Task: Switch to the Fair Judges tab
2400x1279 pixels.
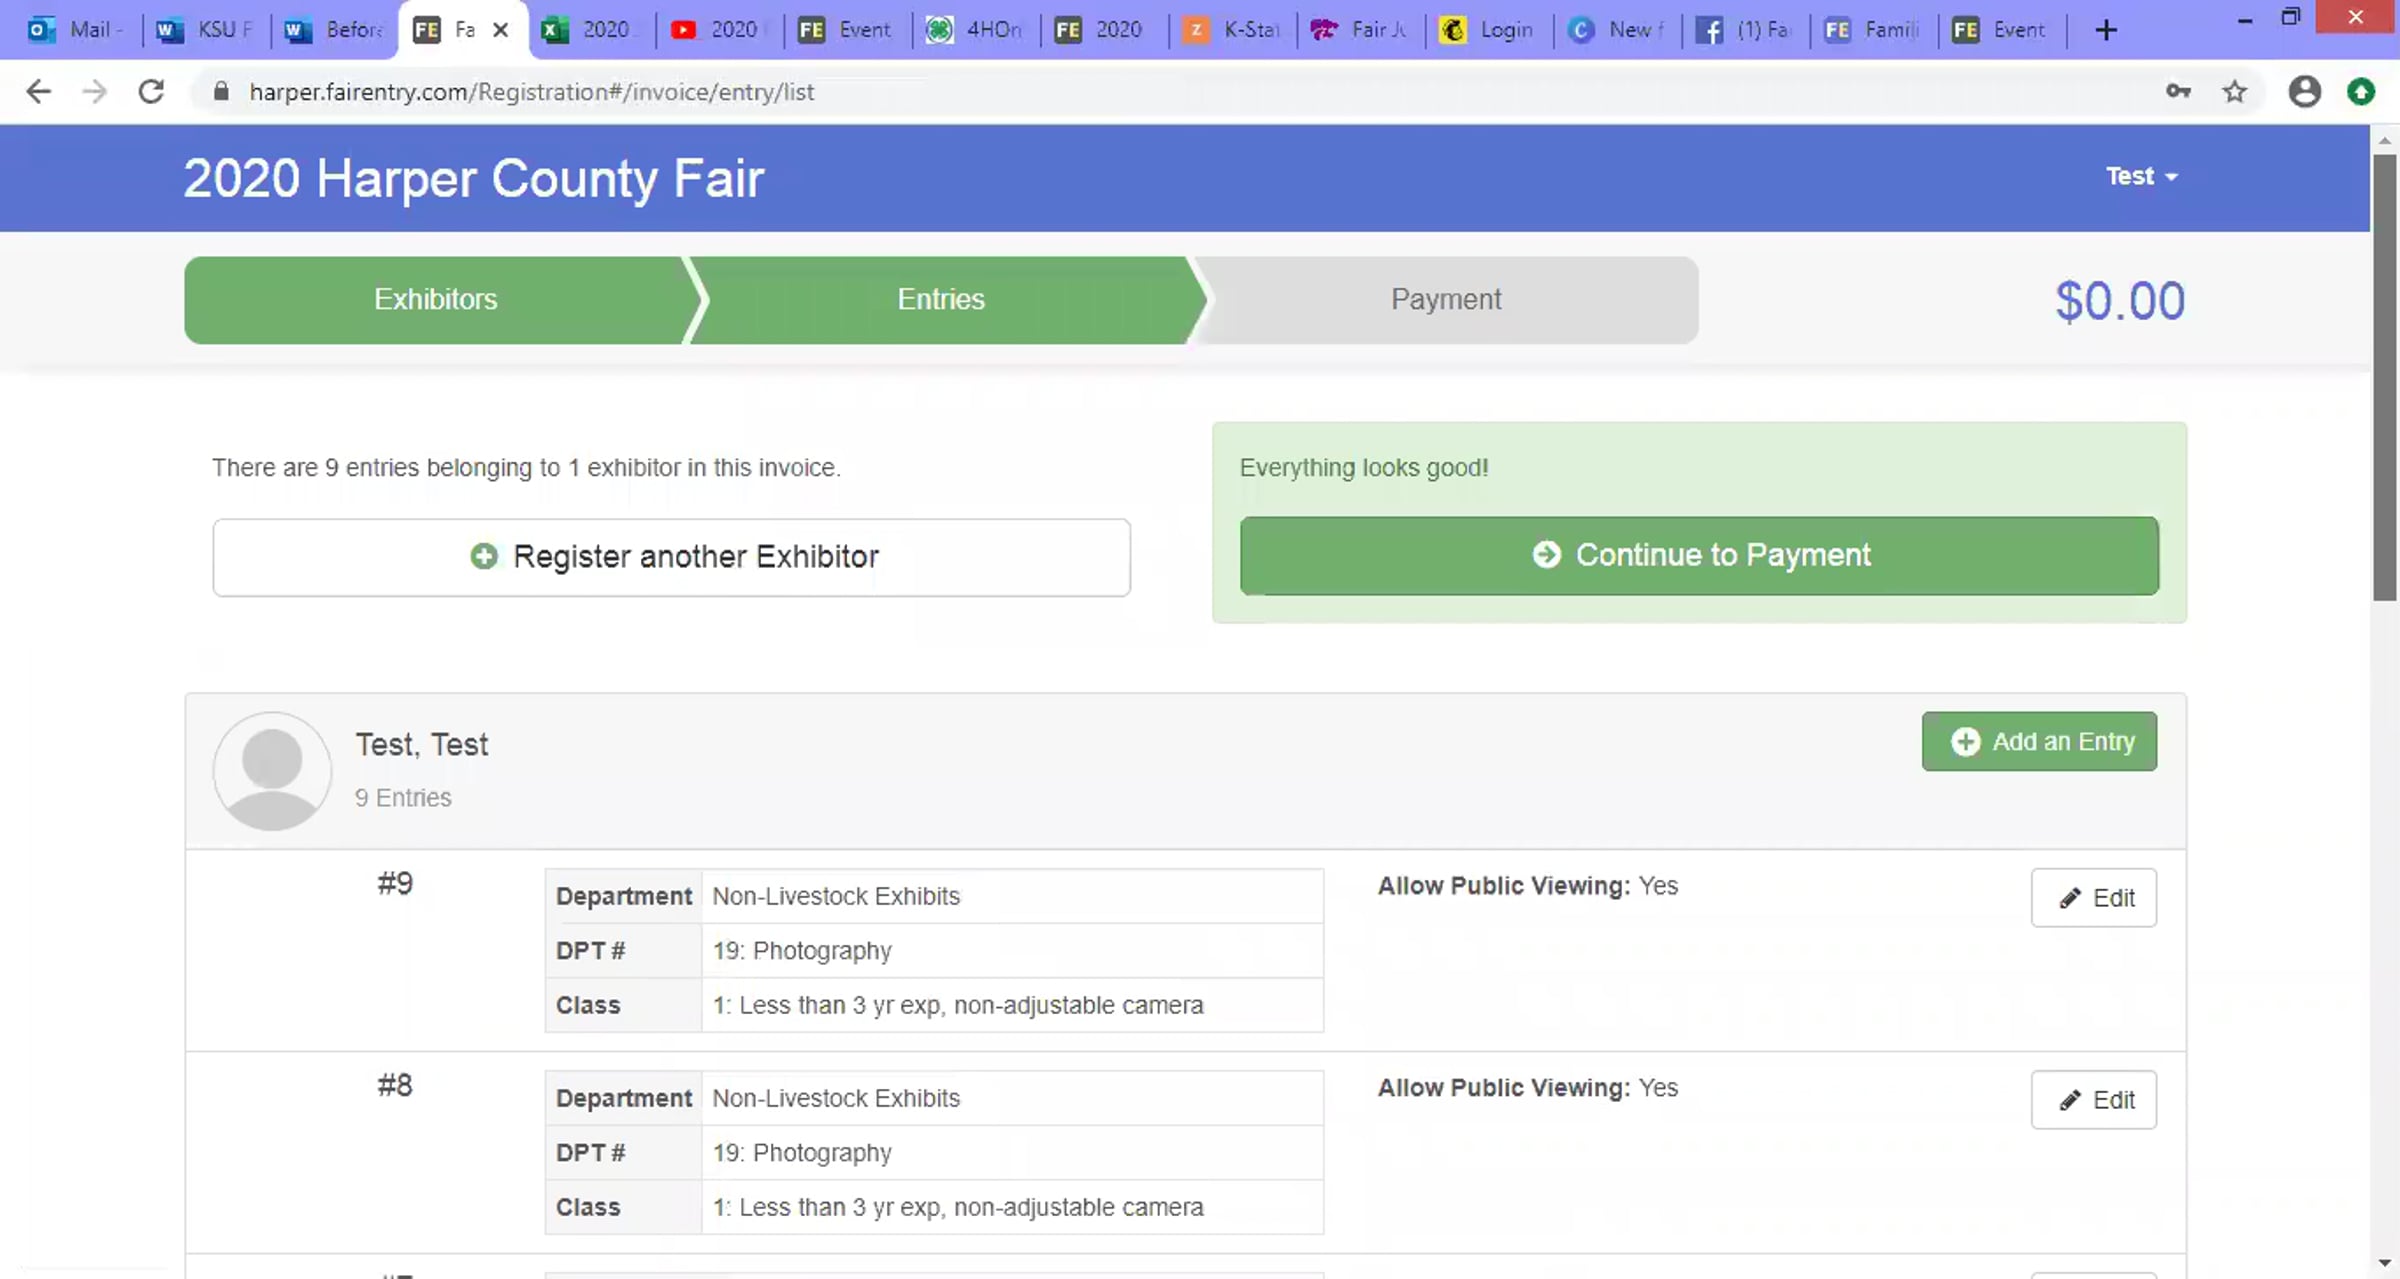Action: tap(1360, 30)
